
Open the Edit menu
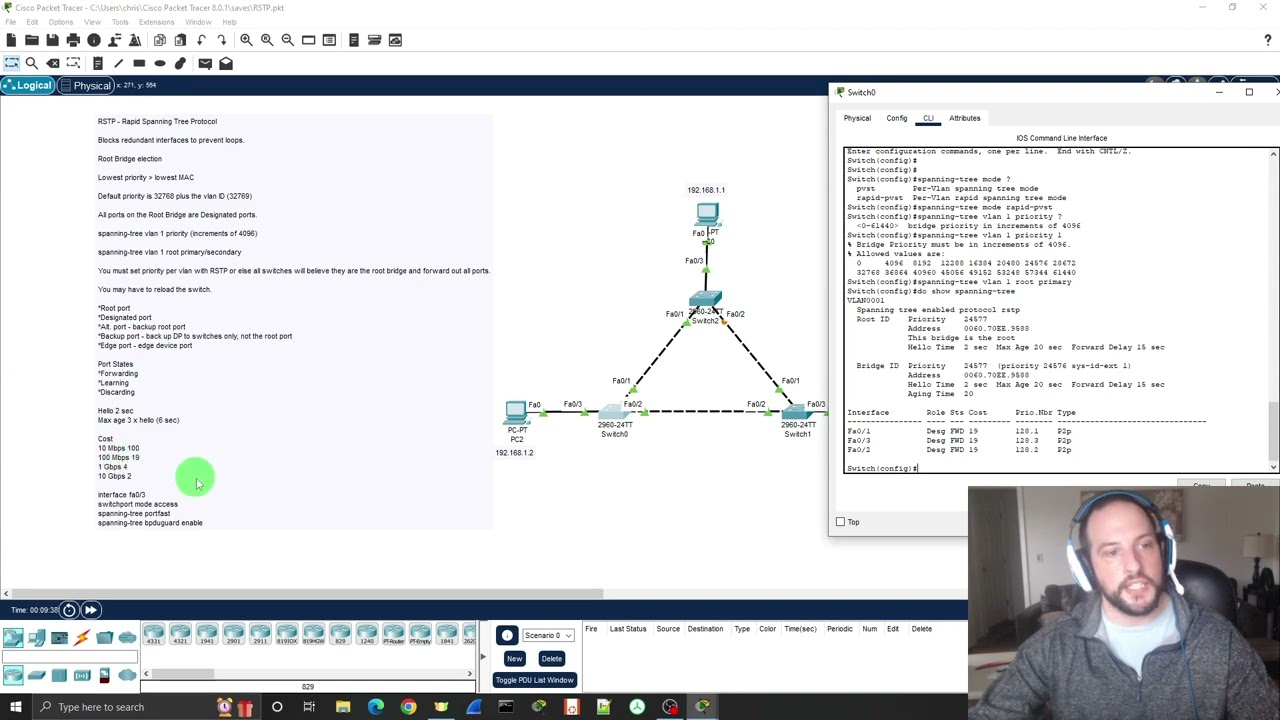32,22
